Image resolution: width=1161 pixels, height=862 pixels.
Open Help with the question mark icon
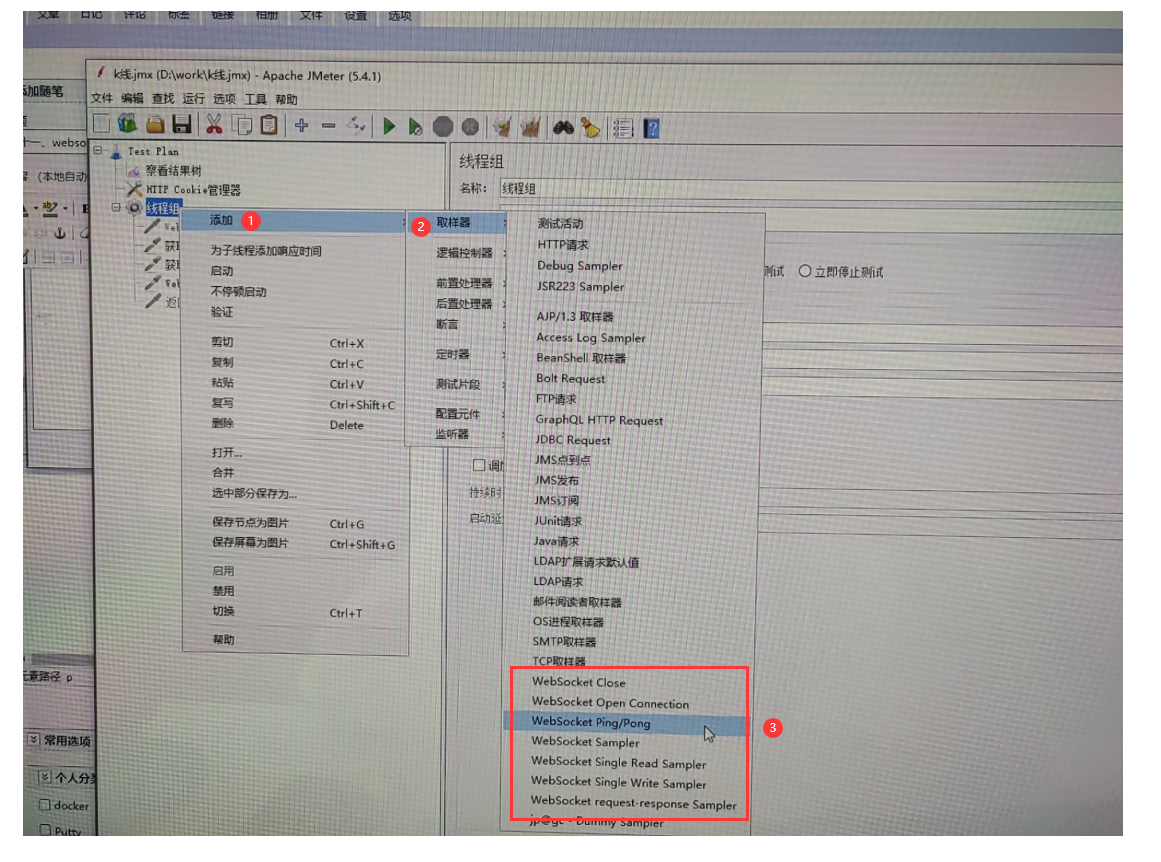tap(652, 129)
